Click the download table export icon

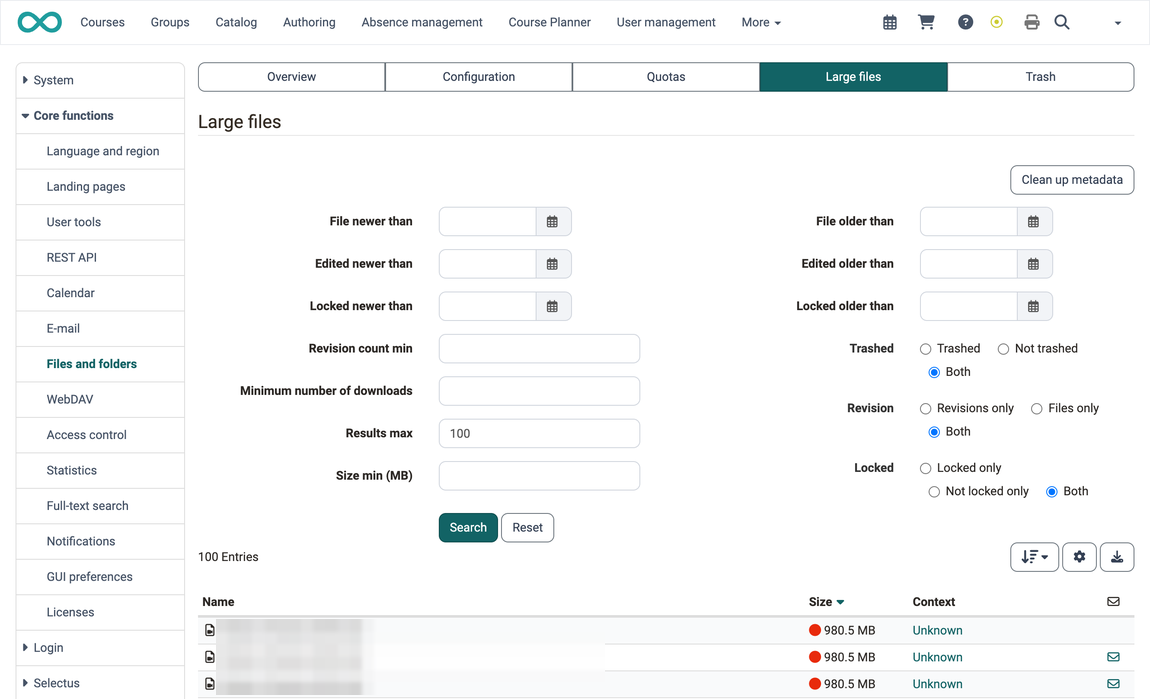(x=1116, y=557)
